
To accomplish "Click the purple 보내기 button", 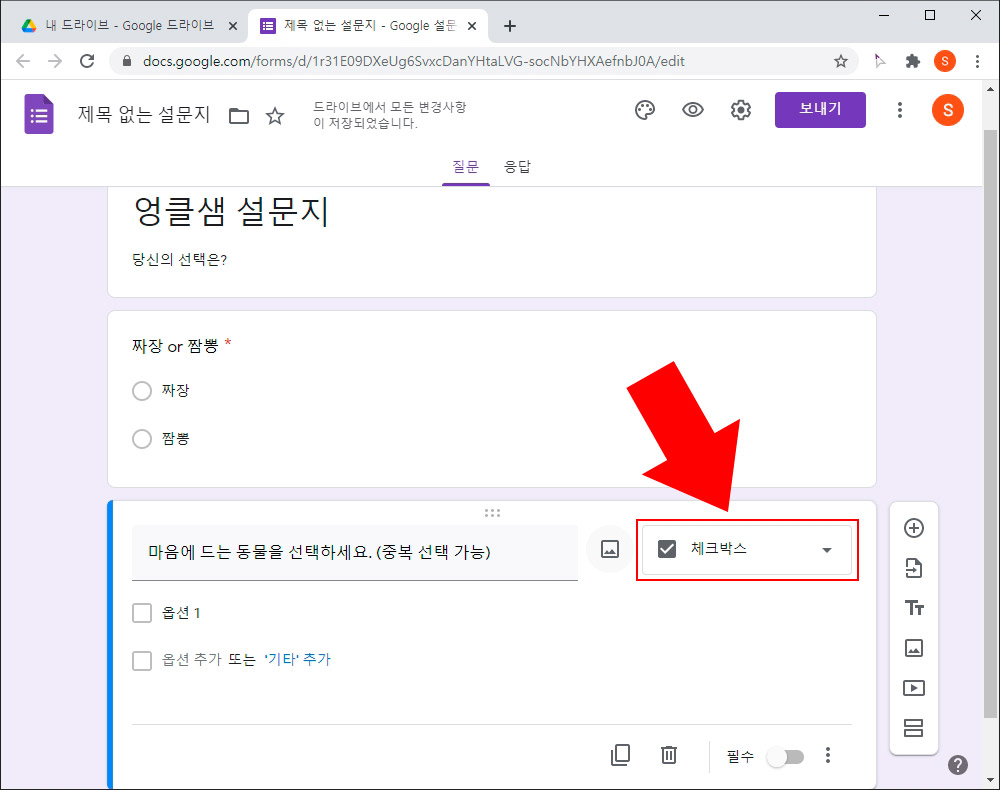I will [x=820, y=110].
